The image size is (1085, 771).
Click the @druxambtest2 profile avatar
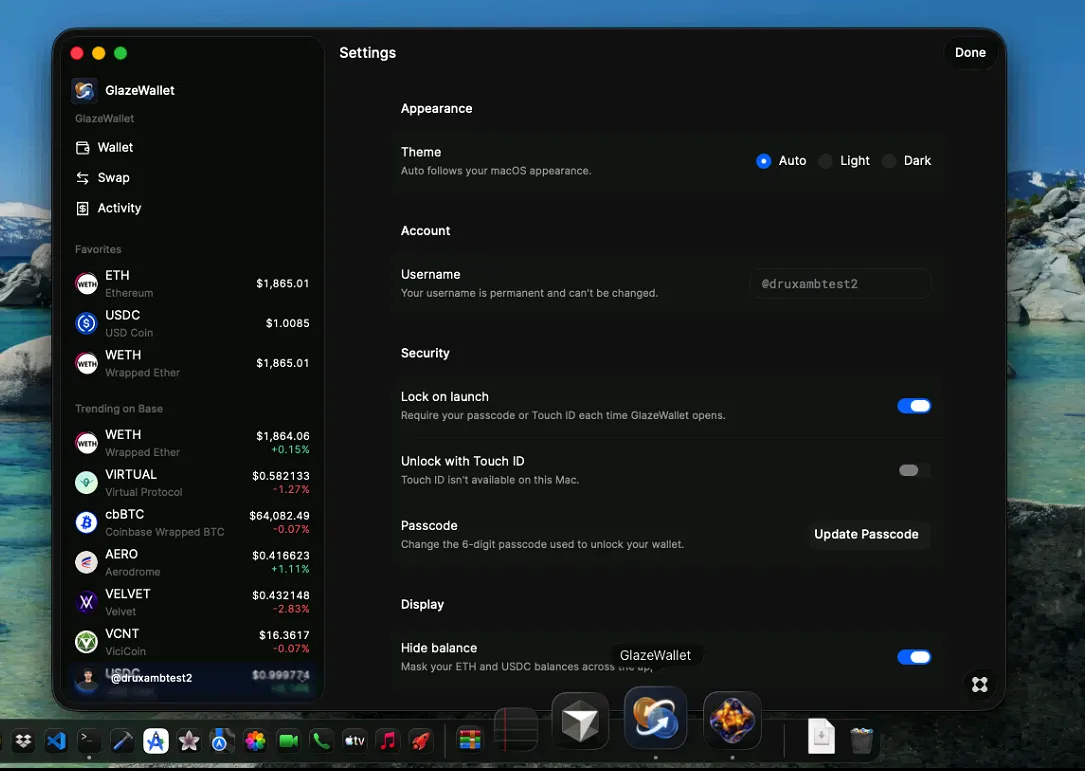click(87, 678)
